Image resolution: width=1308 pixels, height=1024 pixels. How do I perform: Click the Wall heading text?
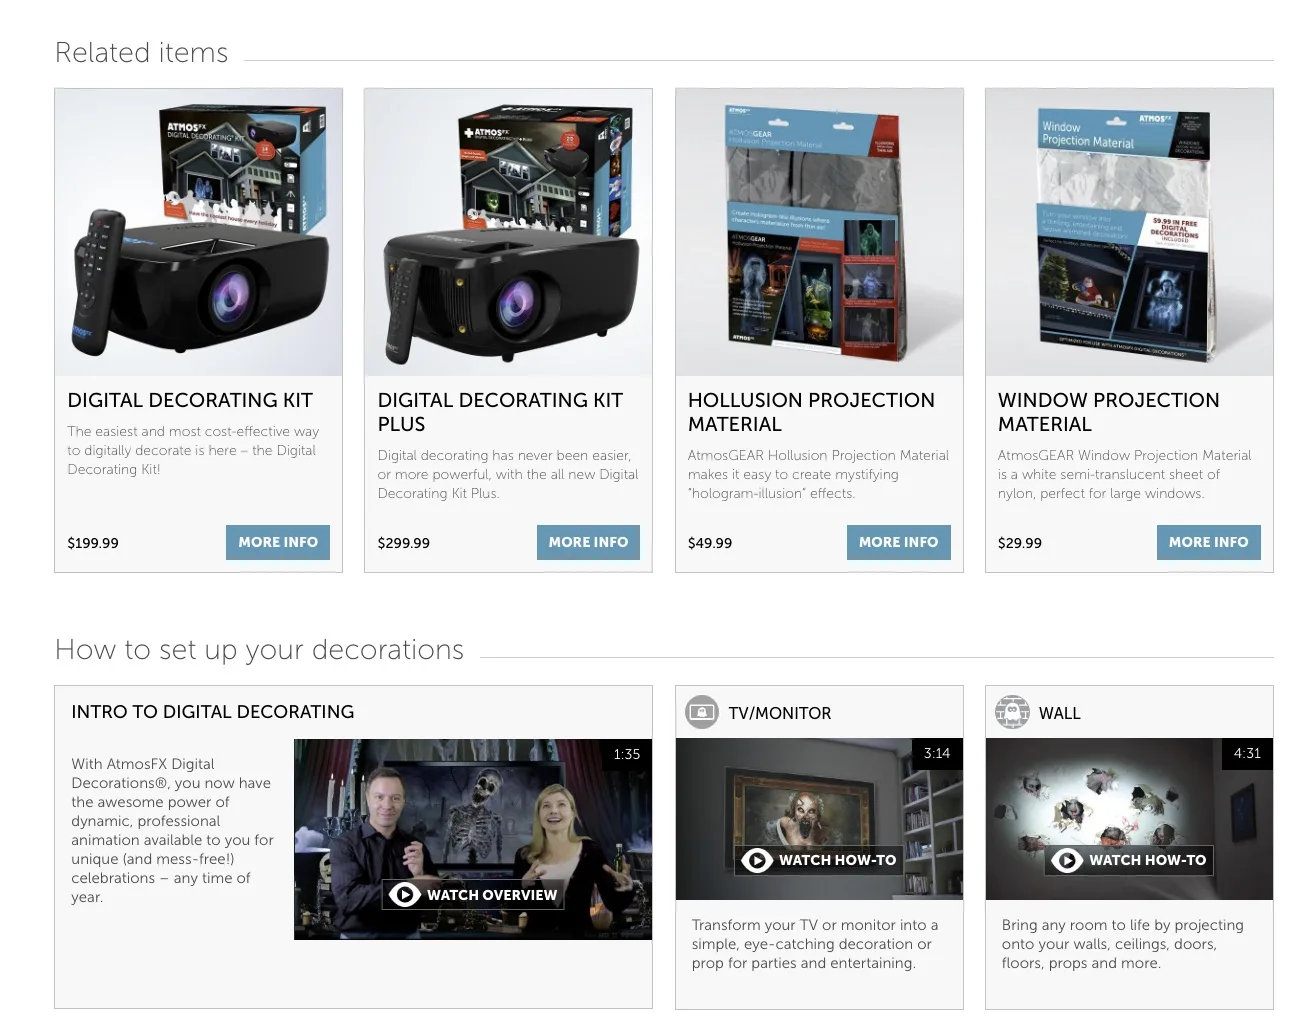tap(1060, 713)
